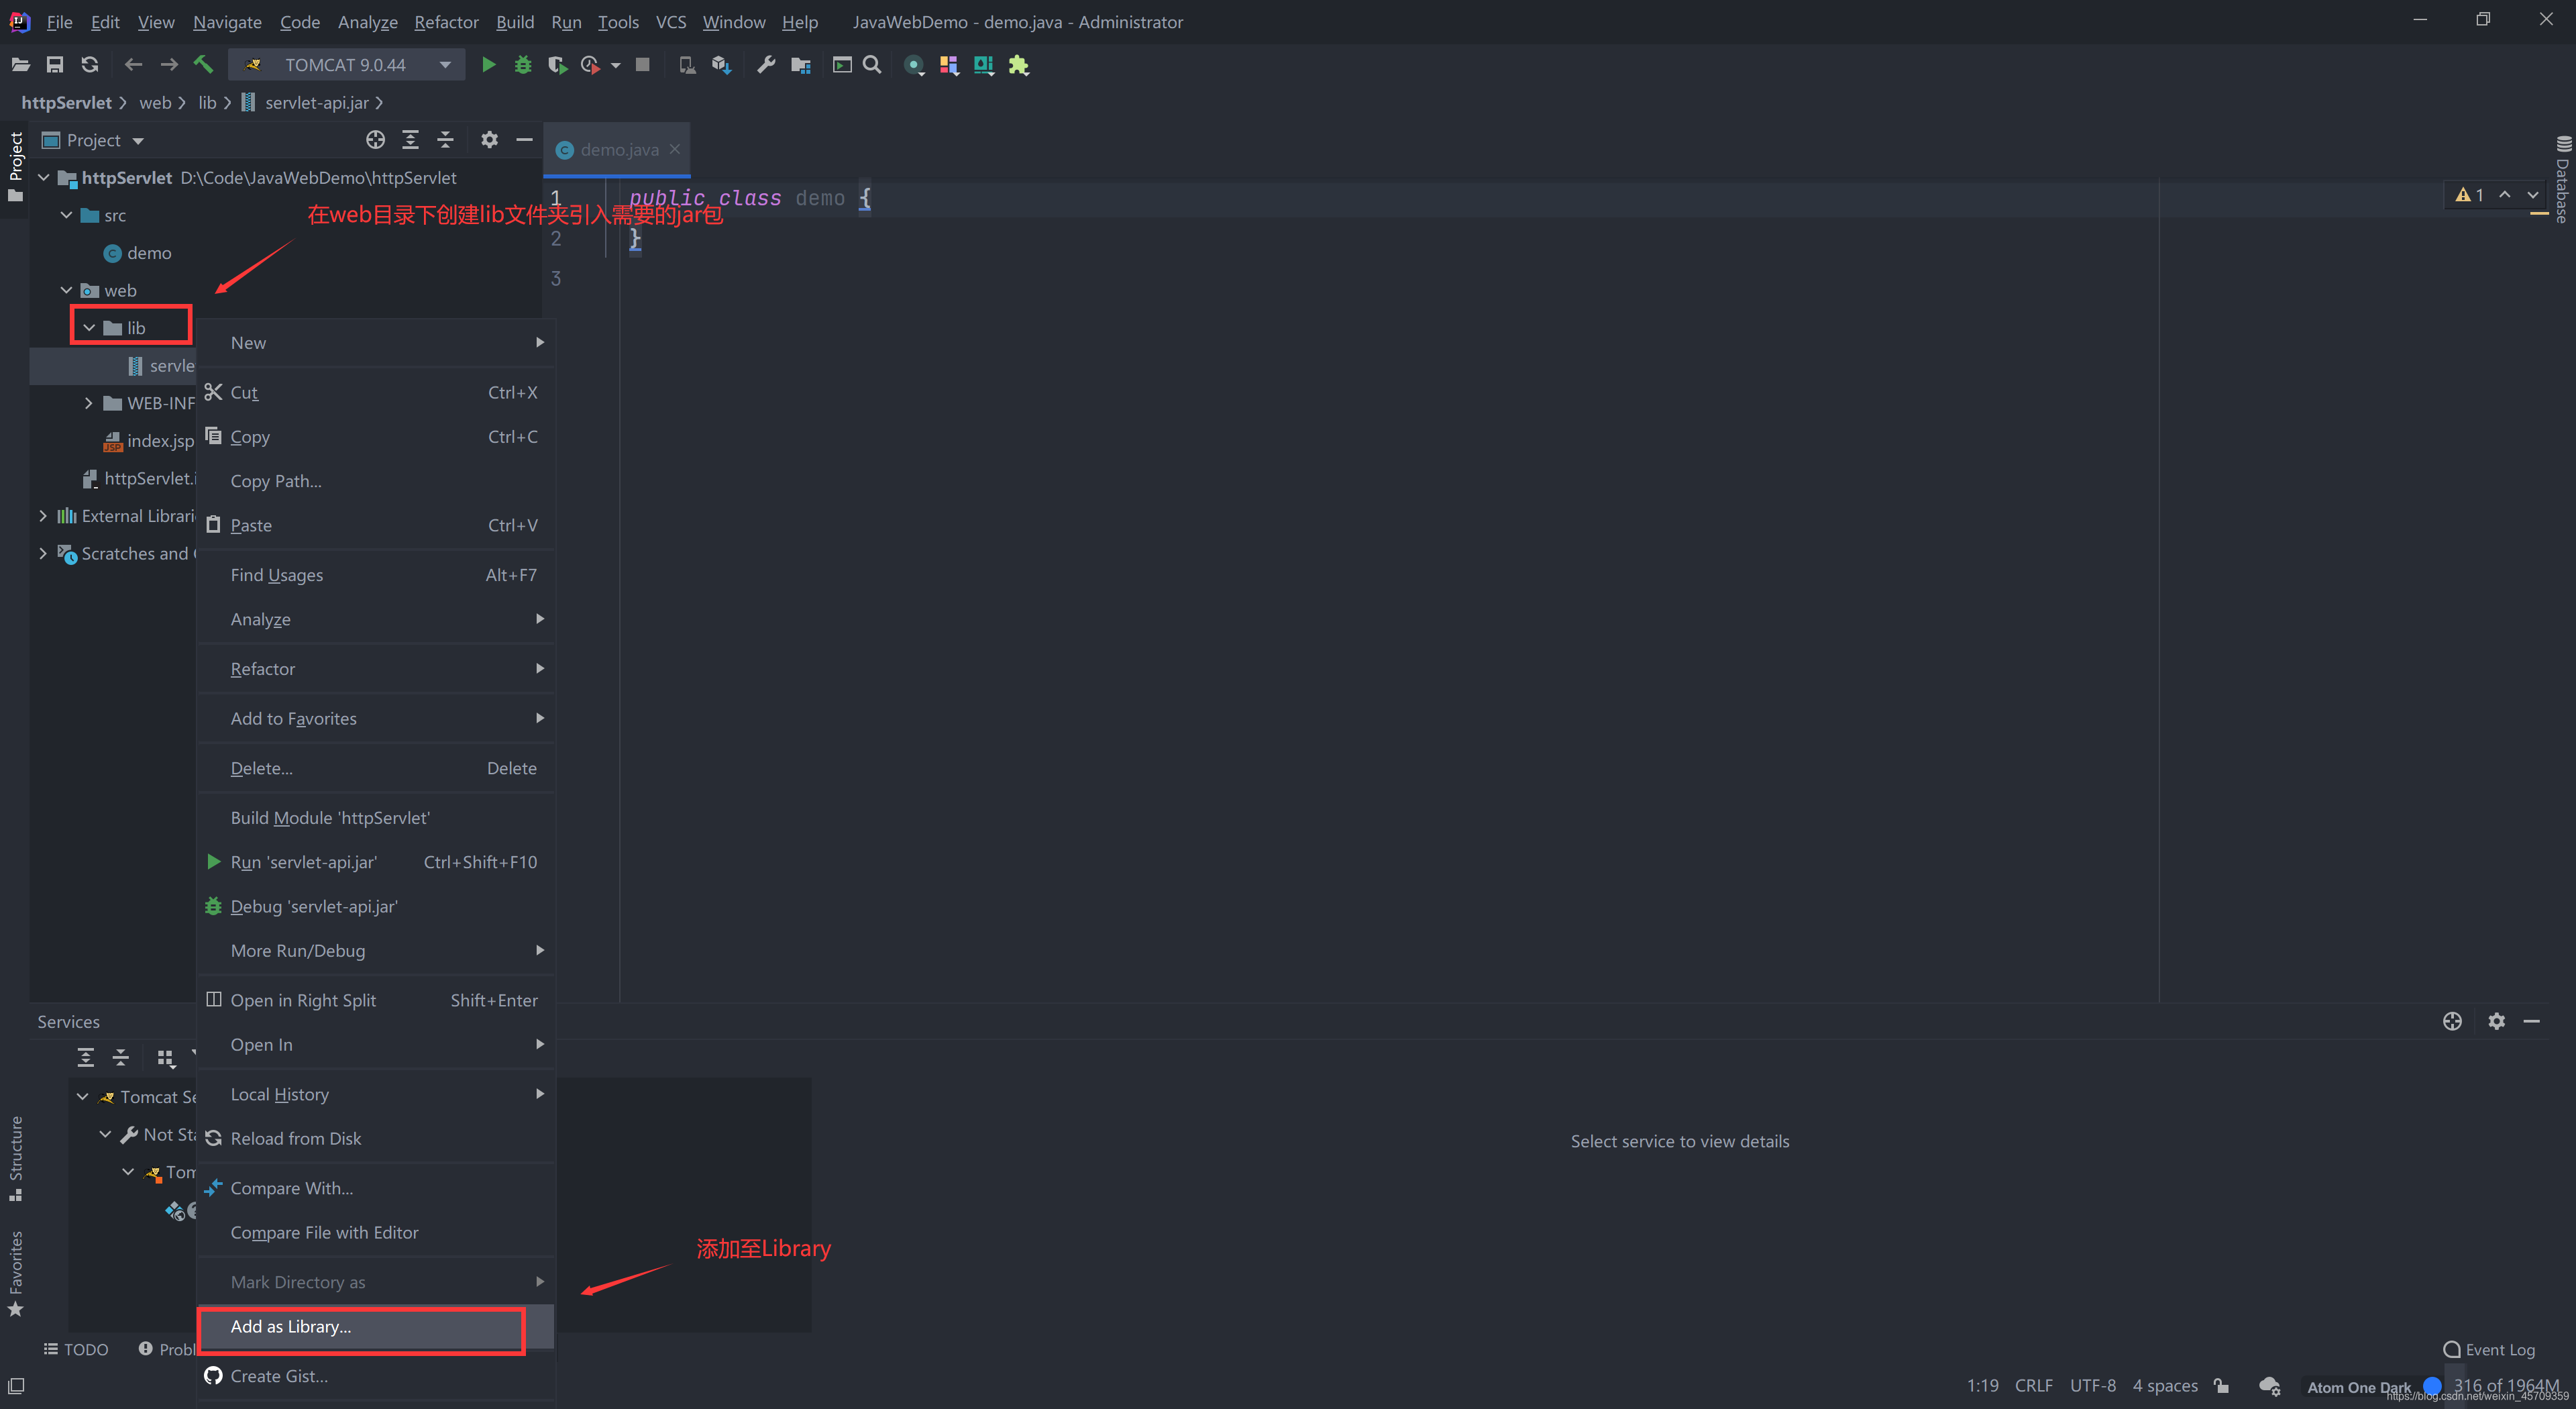Viewport: 2576px width, 1409px height.
Task: Click the lib breadcrumb in navigation bar
Action: click(x=207, y=103)
